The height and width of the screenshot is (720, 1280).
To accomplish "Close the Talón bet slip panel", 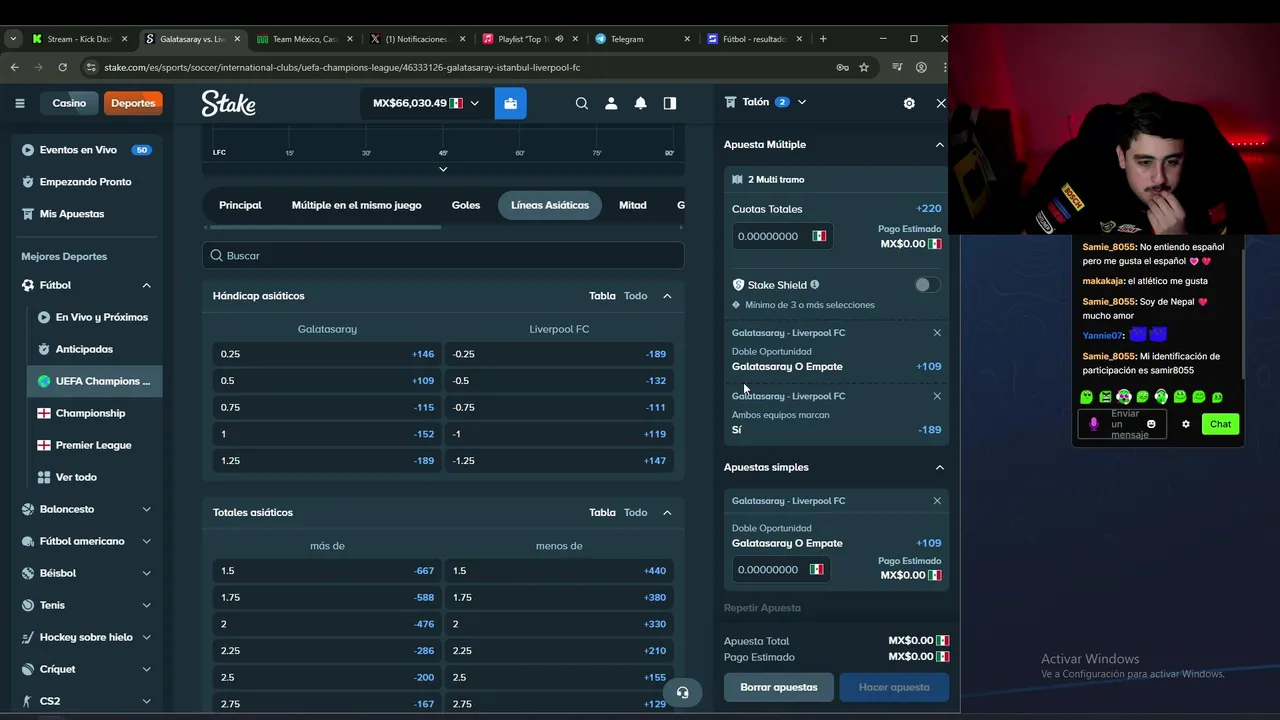I will coord(940,103).
